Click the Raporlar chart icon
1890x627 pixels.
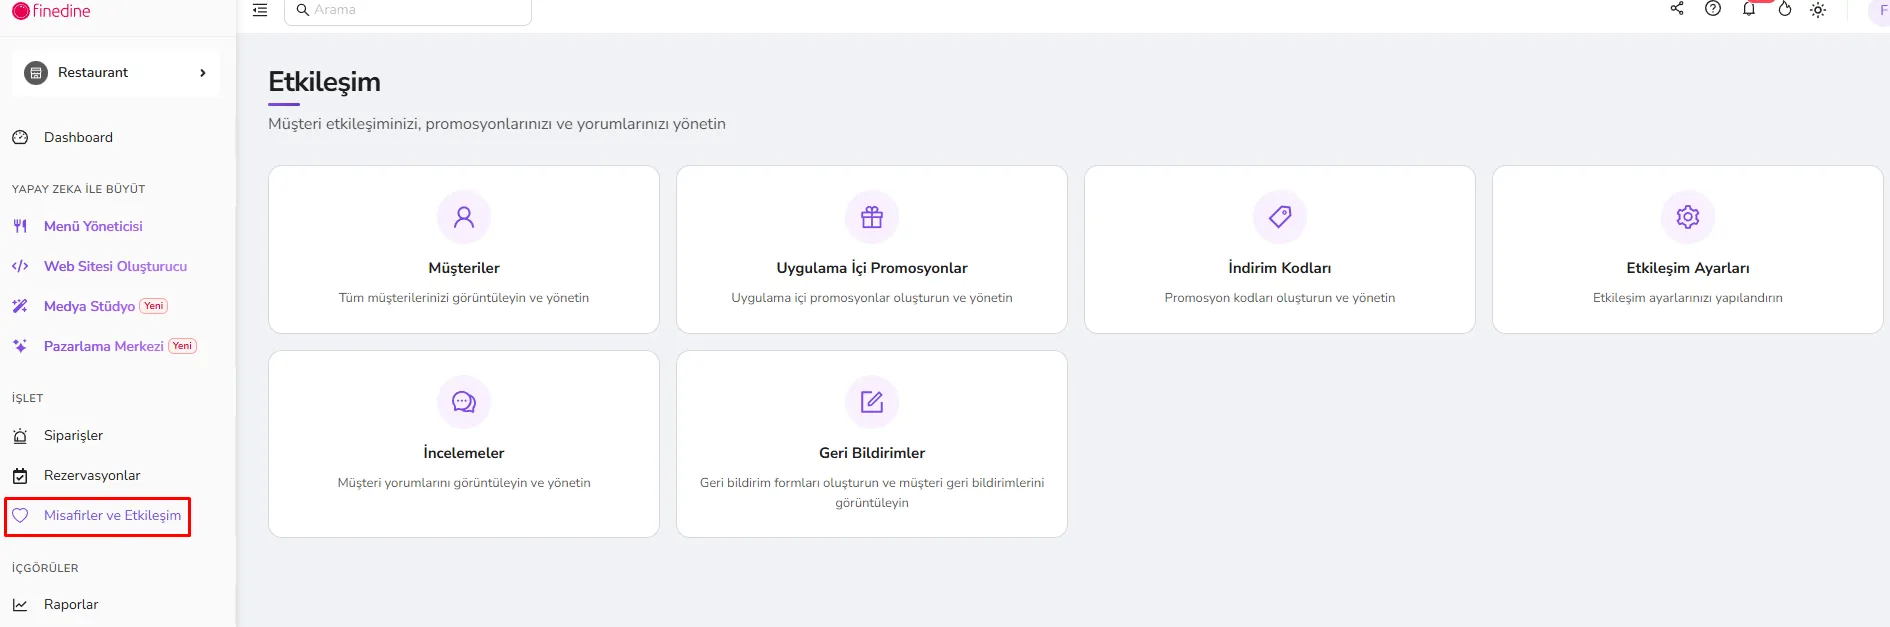pyautogui.click(x=20, y=605)
